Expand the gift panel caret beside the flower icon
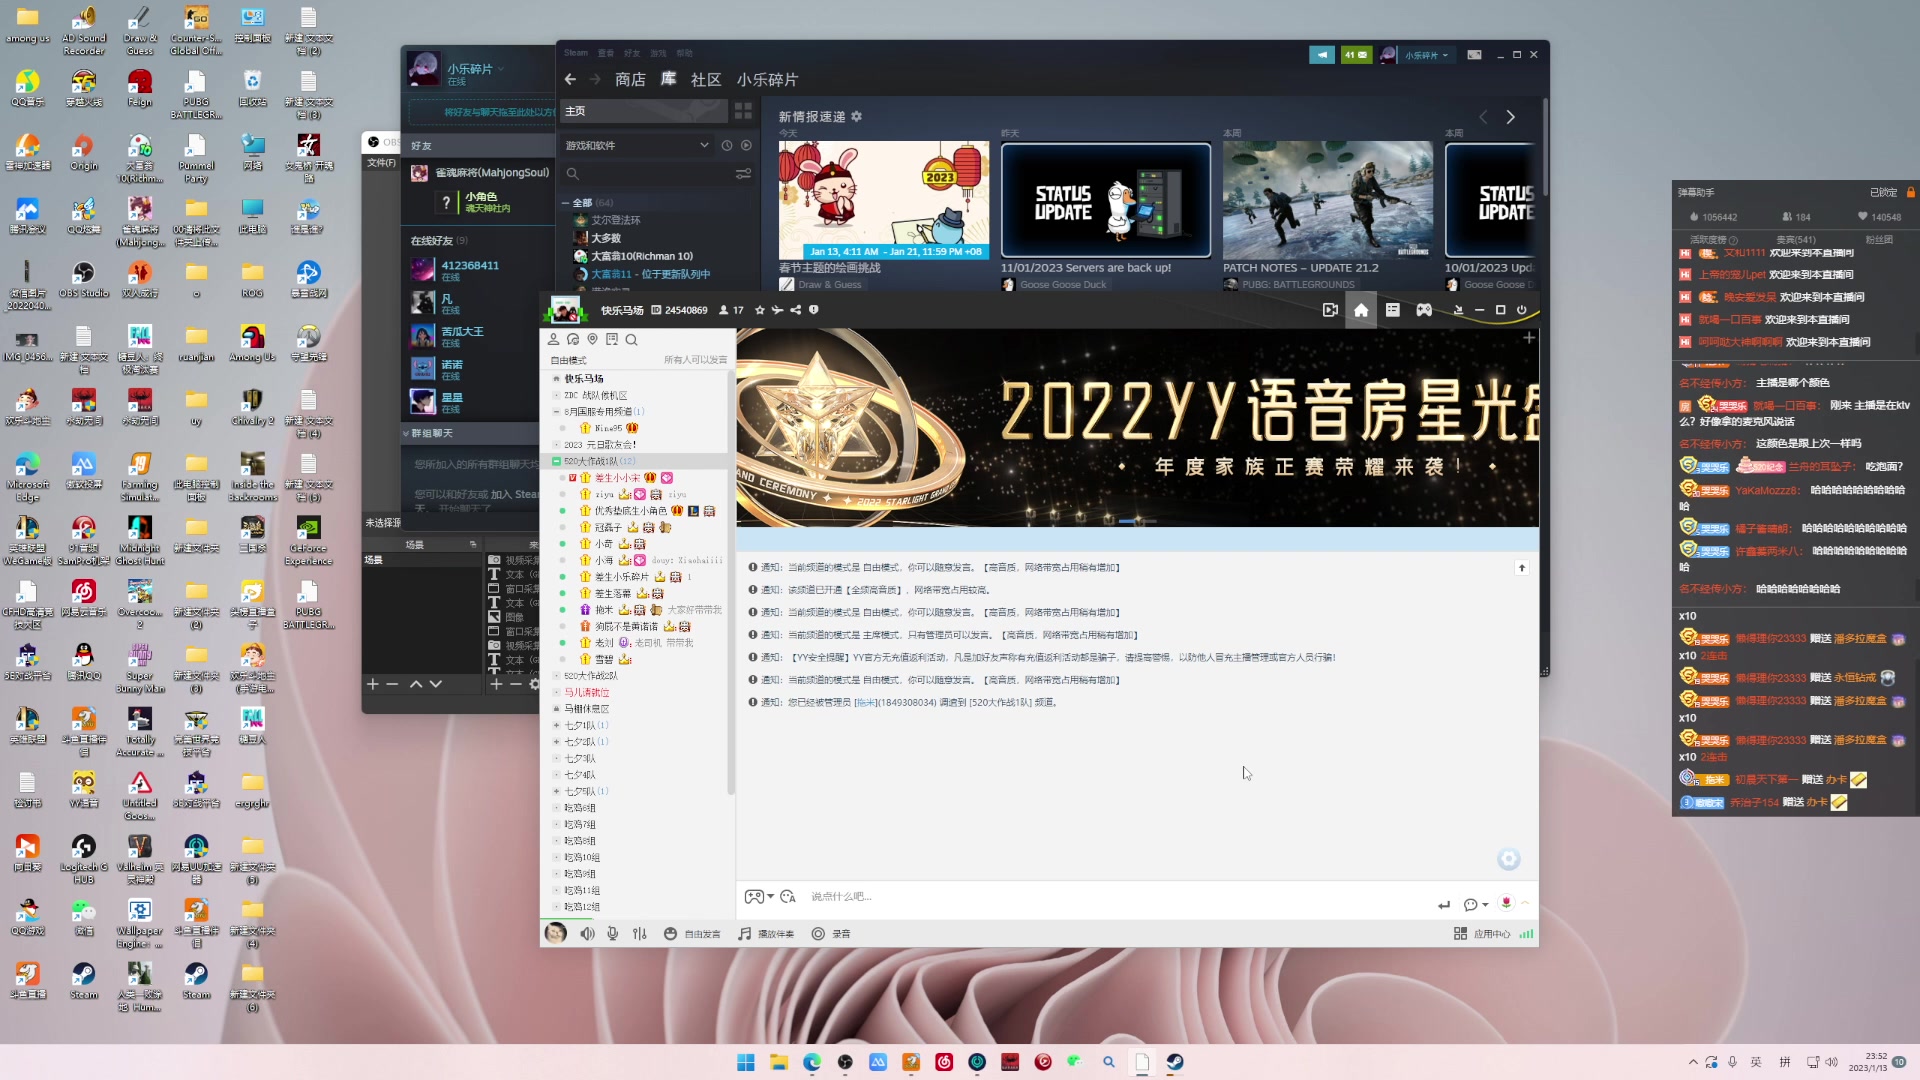The image size is (1920, 1080). pyautogui.click(x=1526, y=903)
